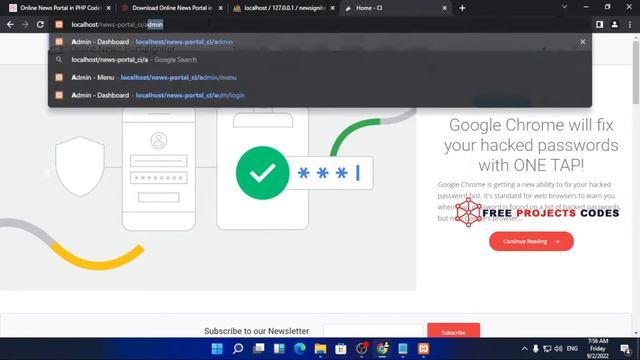Open the screen recorder icon on taskbar
This screenshot has height=360, width=640.
[x=362, y=349]
